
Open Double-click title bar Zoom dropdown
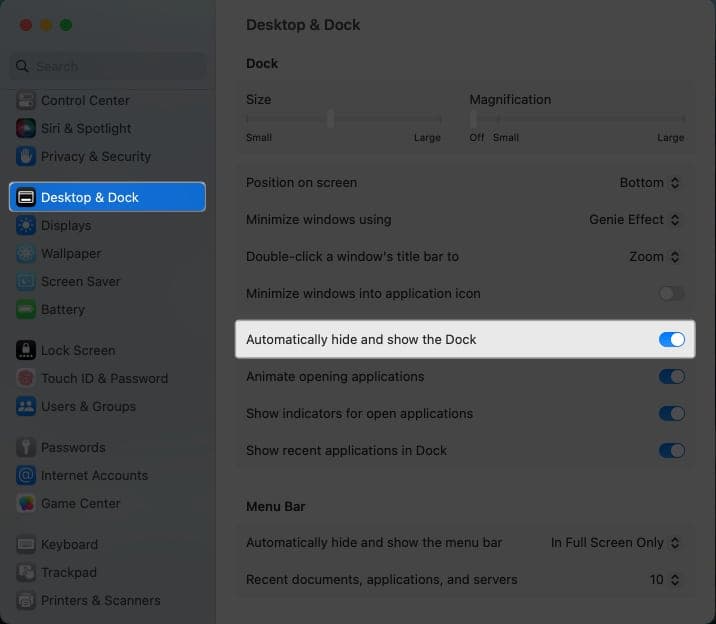click(655, 257)
